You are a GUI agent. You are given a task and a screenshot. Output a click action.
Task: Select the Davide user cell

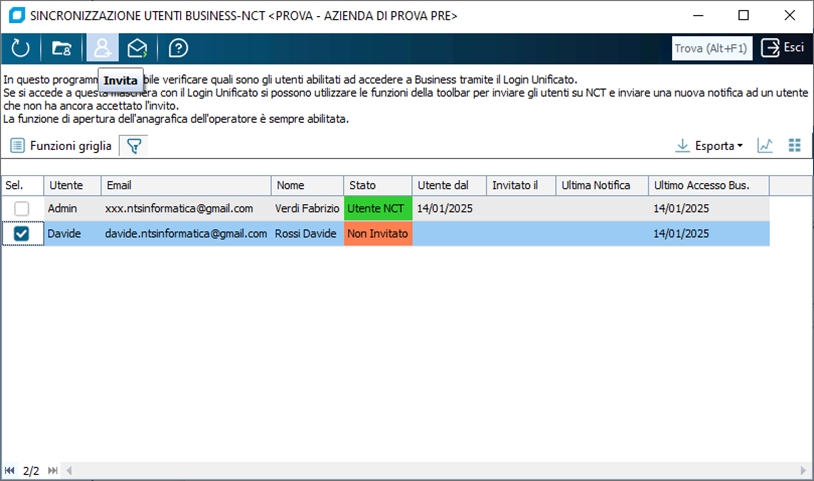tap(72, 234)
